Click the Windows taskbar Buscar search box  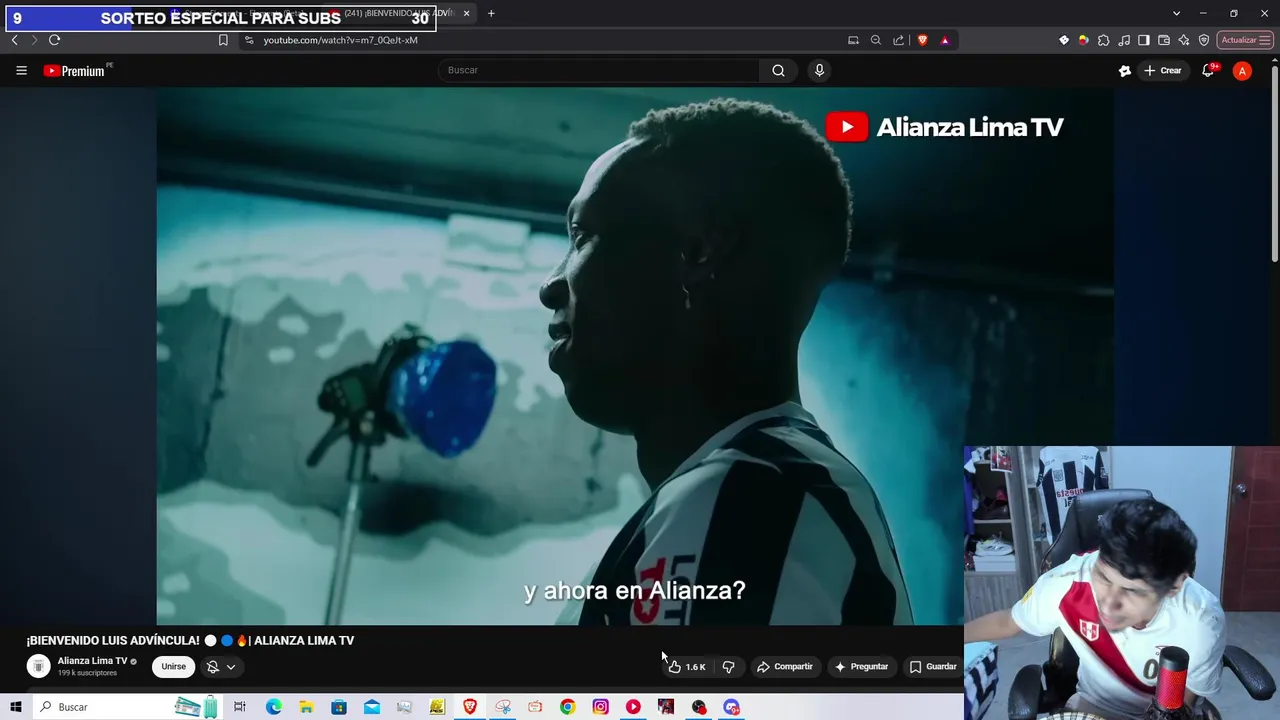pos(126,707)
